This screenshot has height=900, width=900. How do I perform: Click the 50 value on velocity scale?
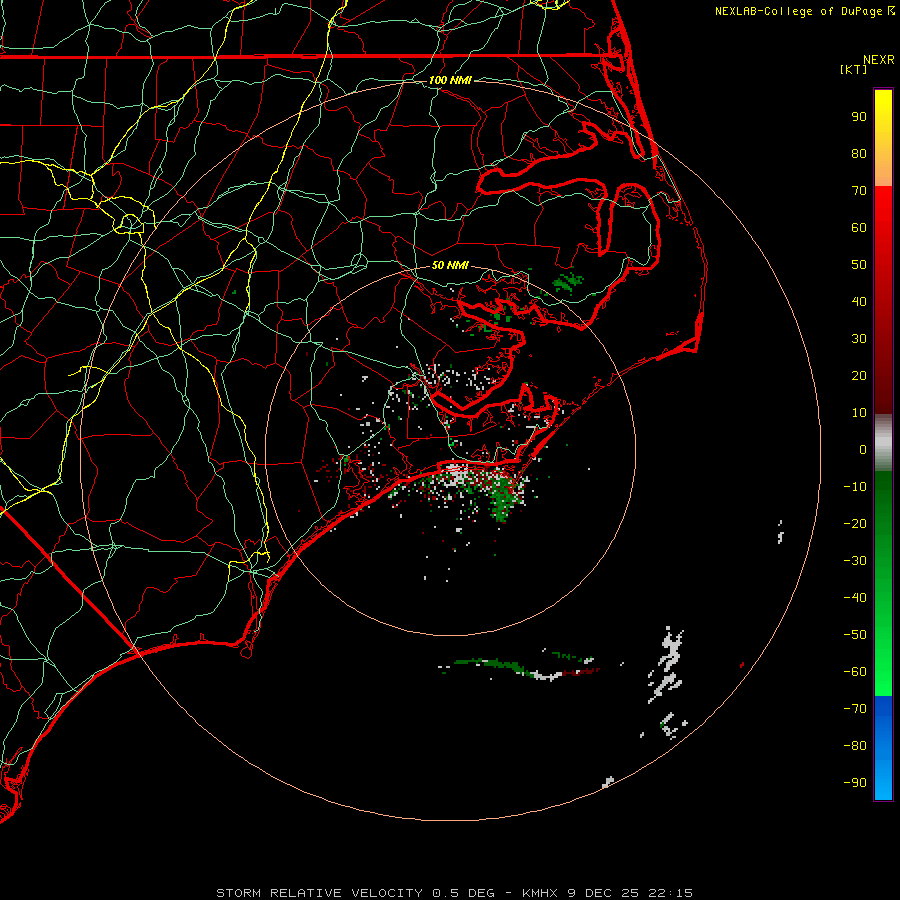pyautogui.click(x=859, y=265)
